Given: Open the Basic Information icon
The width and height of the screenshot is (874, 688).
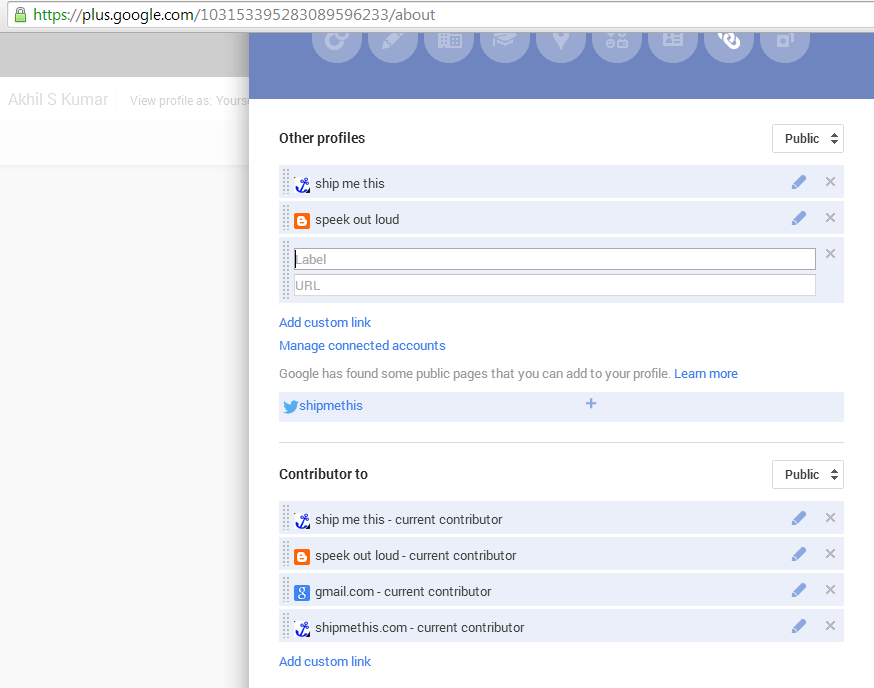Looking at the screenshot, I should click(617, 40).
